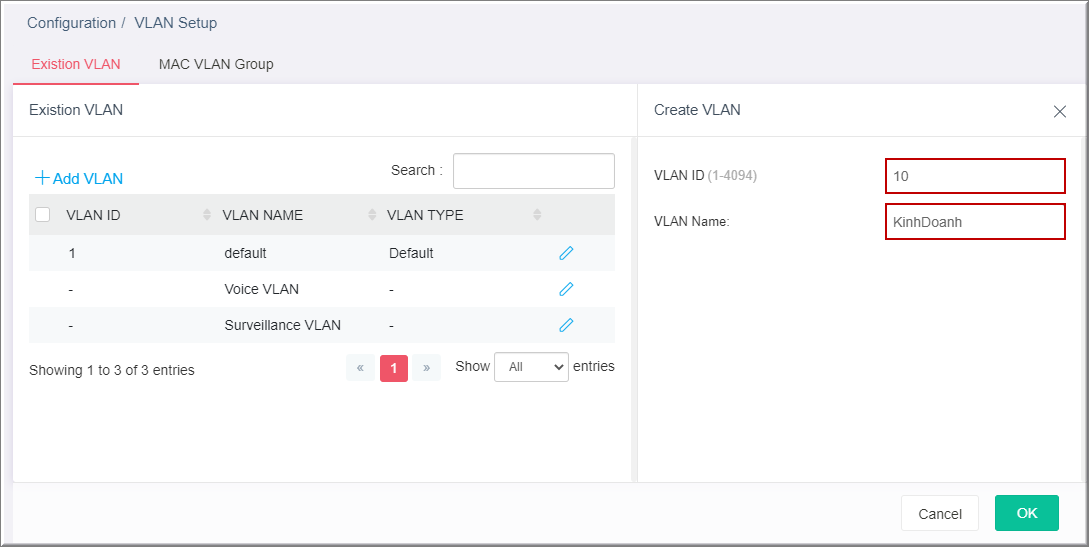The image size is (1089, 547).
Task: Click the VLAN Name field containing KinhDoanh
Action: click(975, 222)
